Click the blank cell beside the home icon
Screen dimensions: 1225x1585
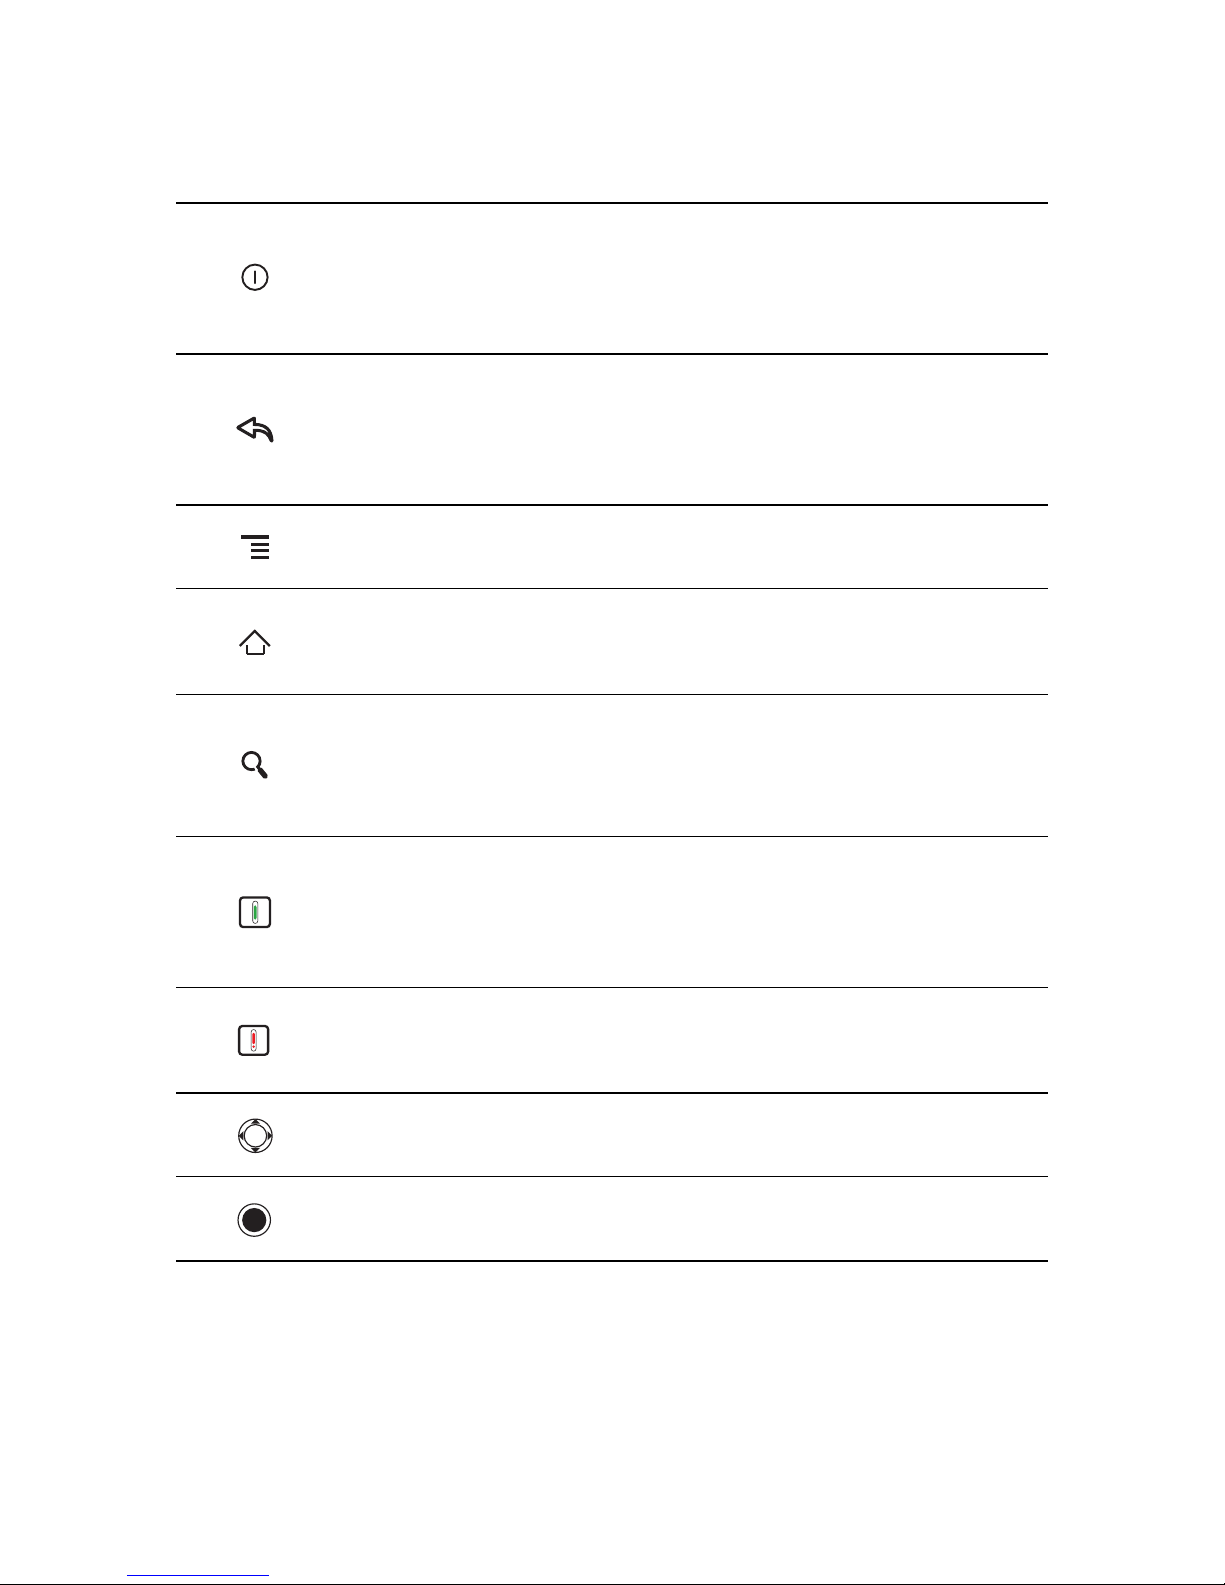(x=690, y=642)
